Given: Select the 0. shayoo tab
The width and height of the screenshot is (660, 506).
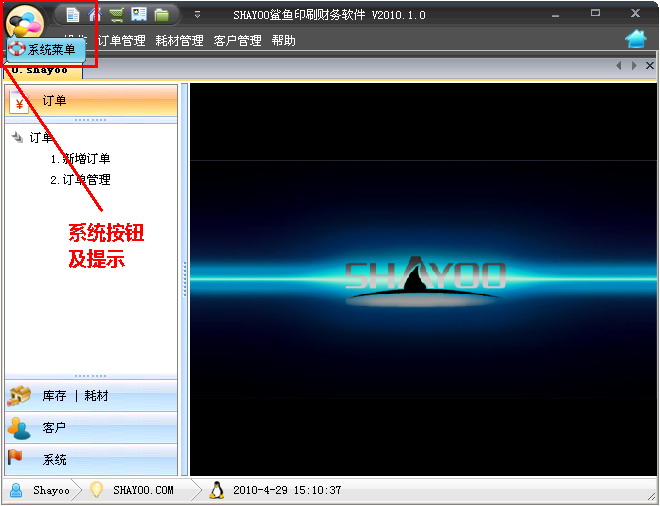Looking at the screenshot, I should [43, 71].
